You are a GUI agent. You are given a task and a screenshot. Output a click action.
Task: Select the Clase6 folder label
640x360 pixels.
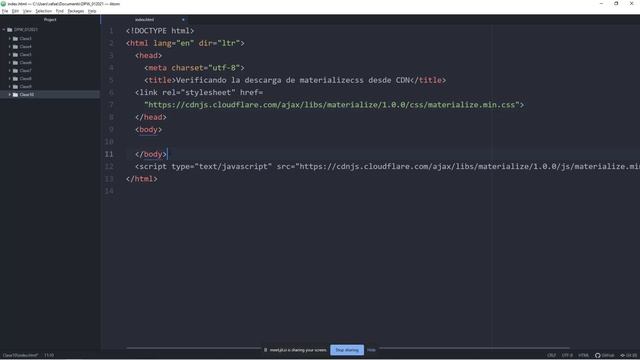tap(25, 63)
